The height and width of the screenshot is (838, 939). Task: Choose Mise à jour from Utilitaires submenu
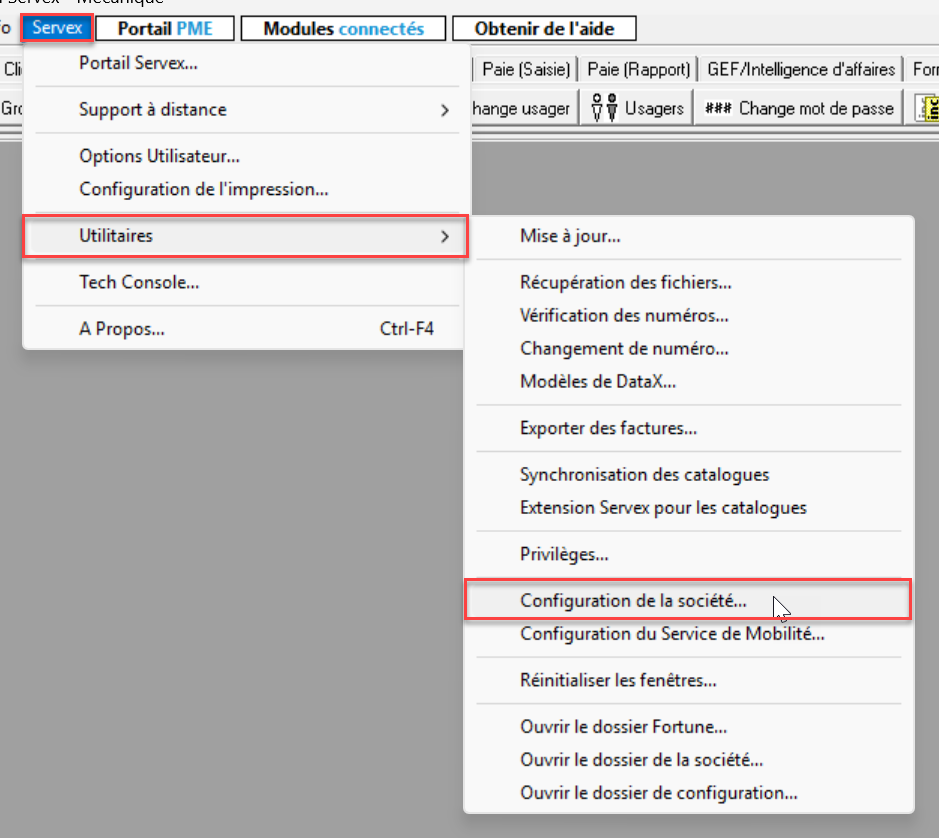coord(570,237)
